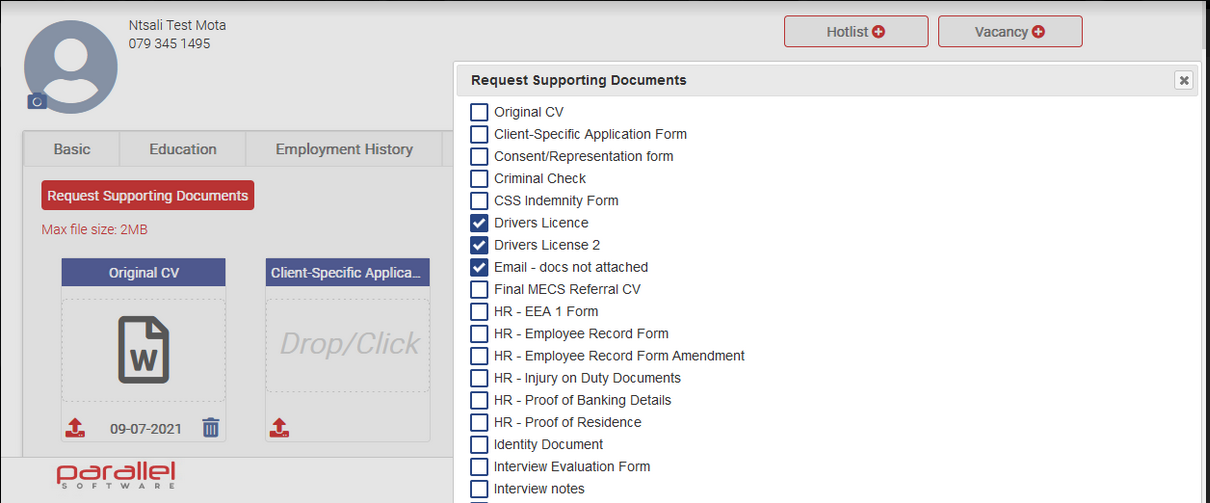Uncheck the Drivers Licence checkbox

click(479, 223)
